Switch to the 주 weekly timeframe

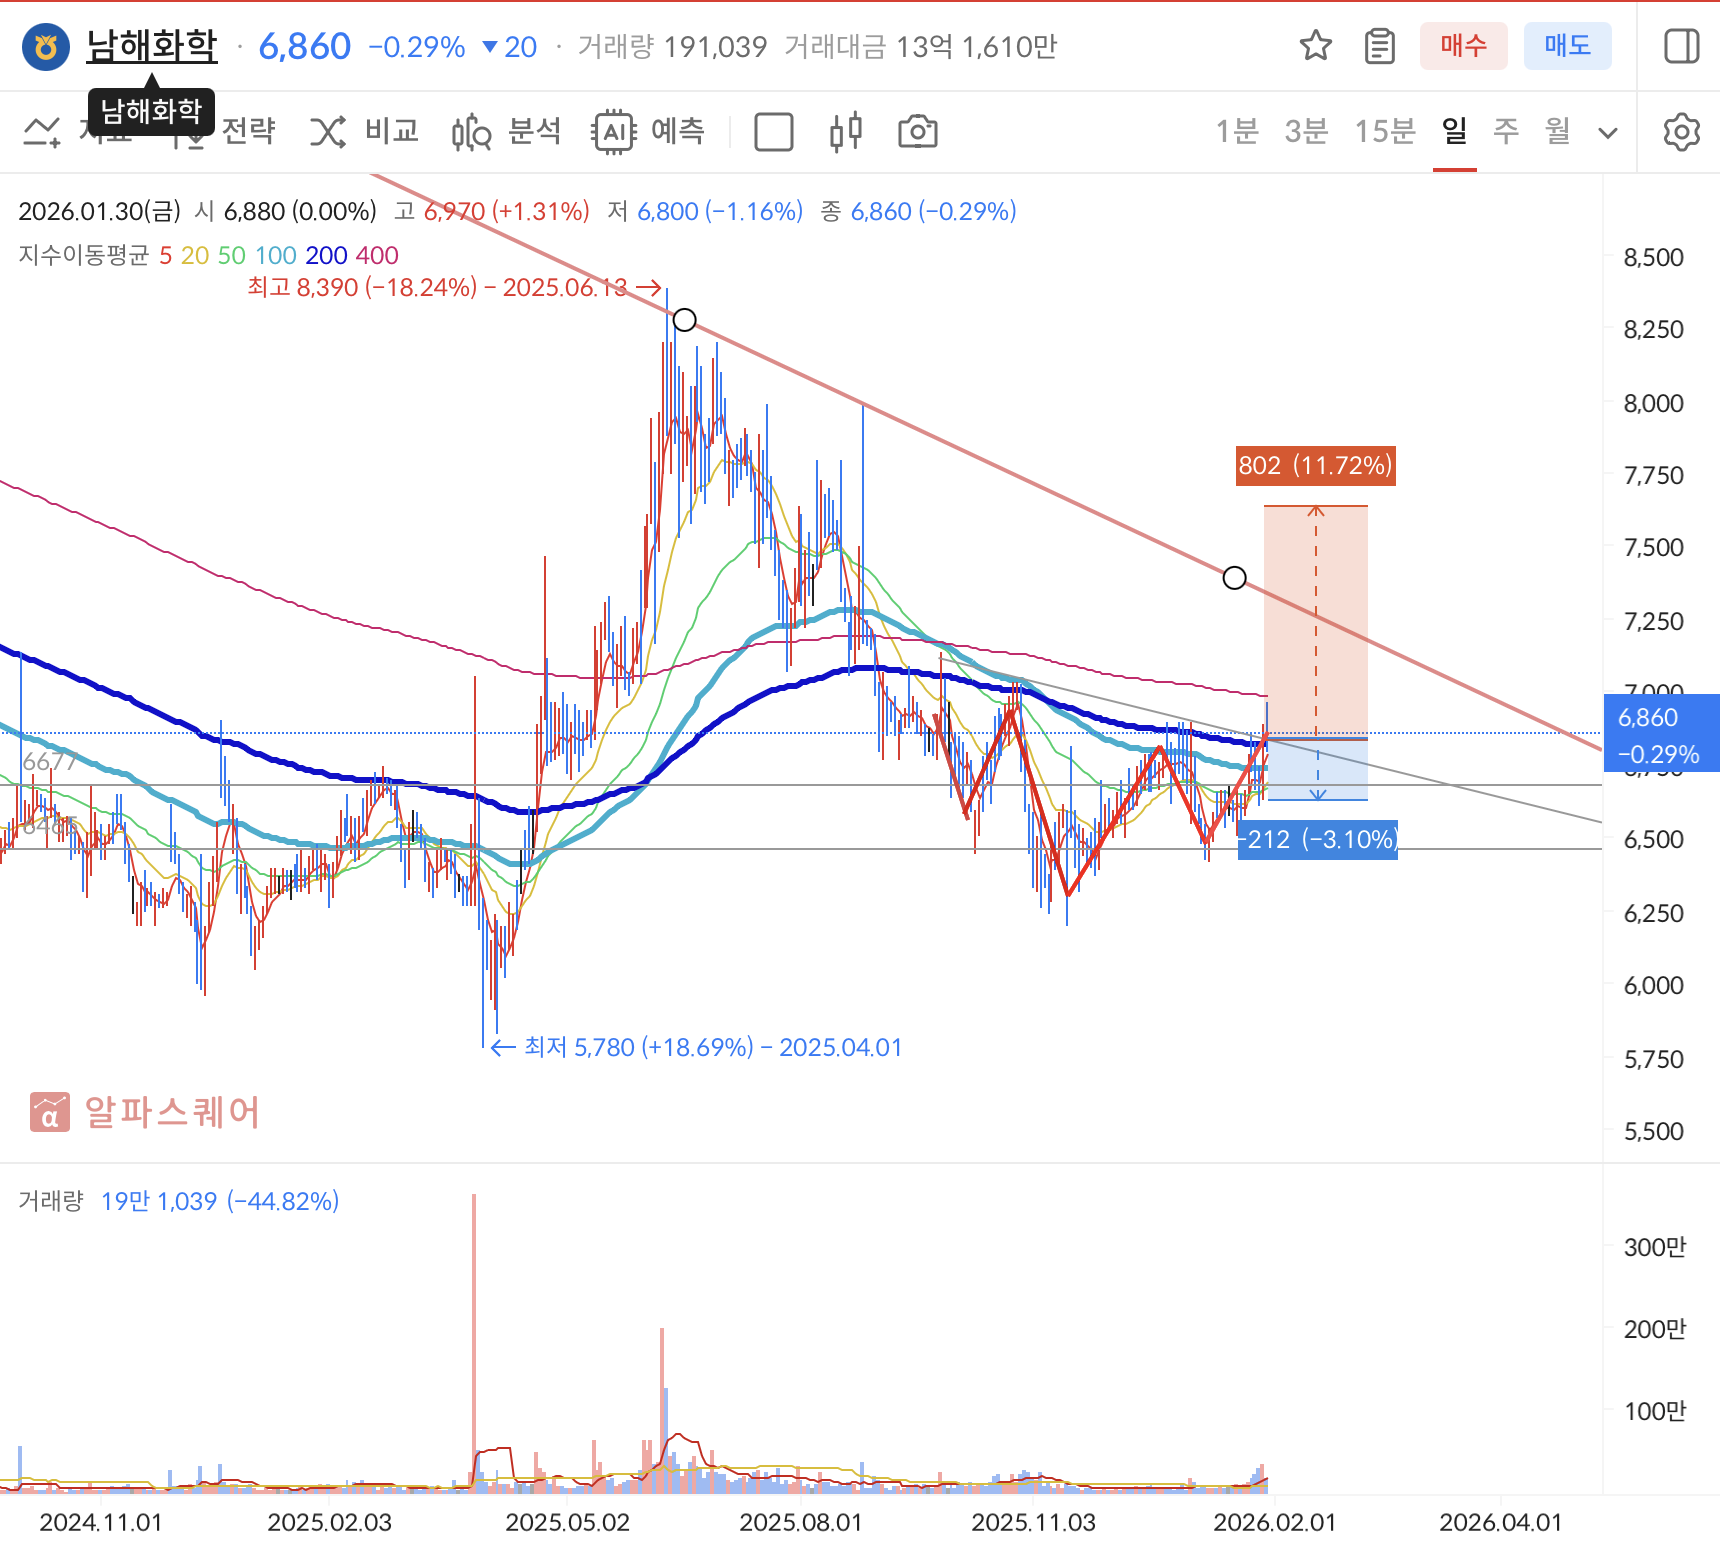[1505, 131]
